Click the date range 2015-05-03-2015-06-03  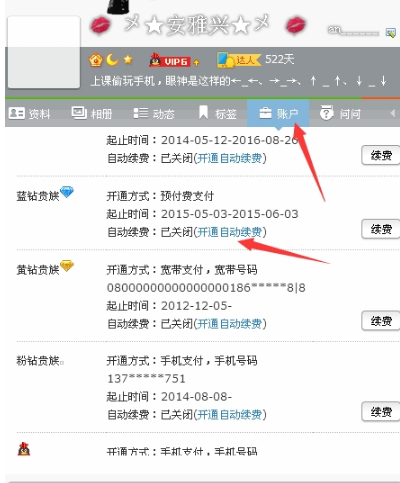(230, 214)
